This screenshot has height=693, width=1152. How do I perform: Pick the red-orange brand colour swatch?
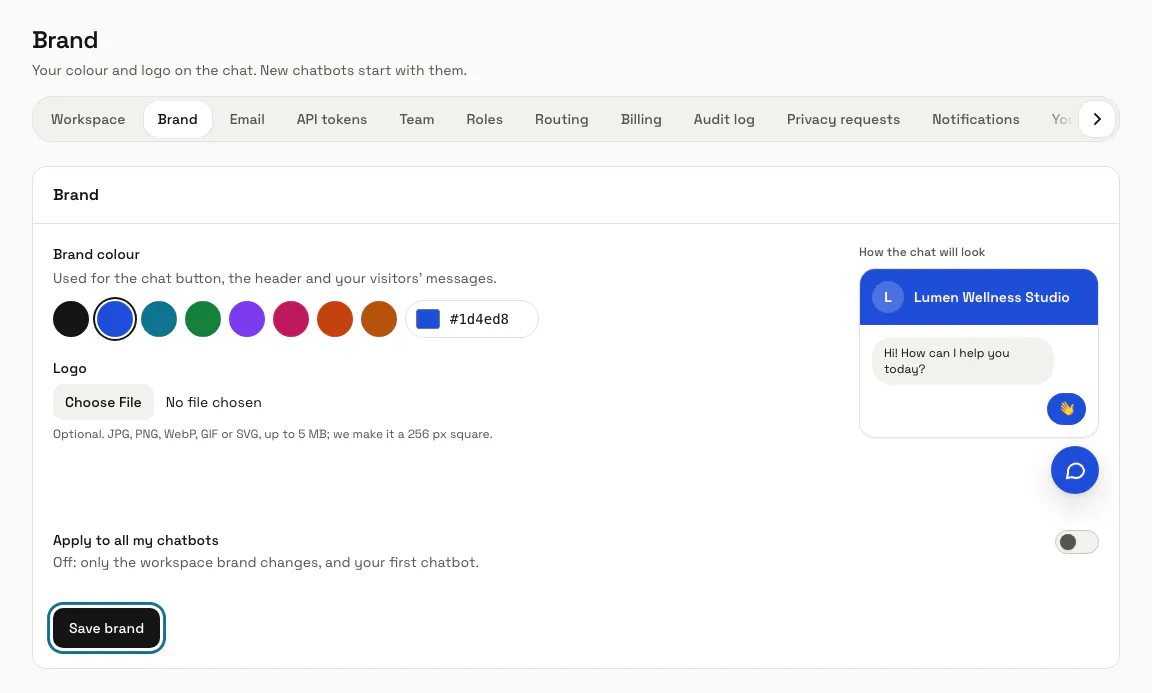[335, 319]
